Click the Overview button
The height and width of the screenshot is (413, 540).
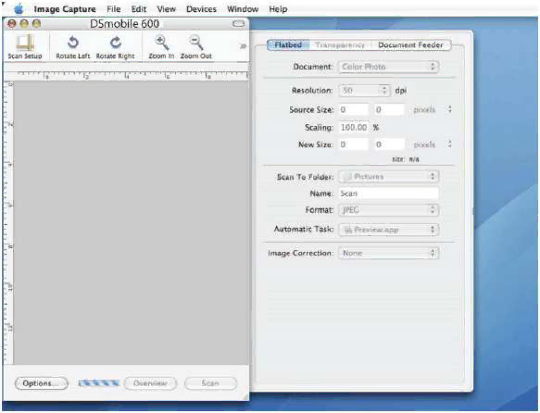[150, 383]
